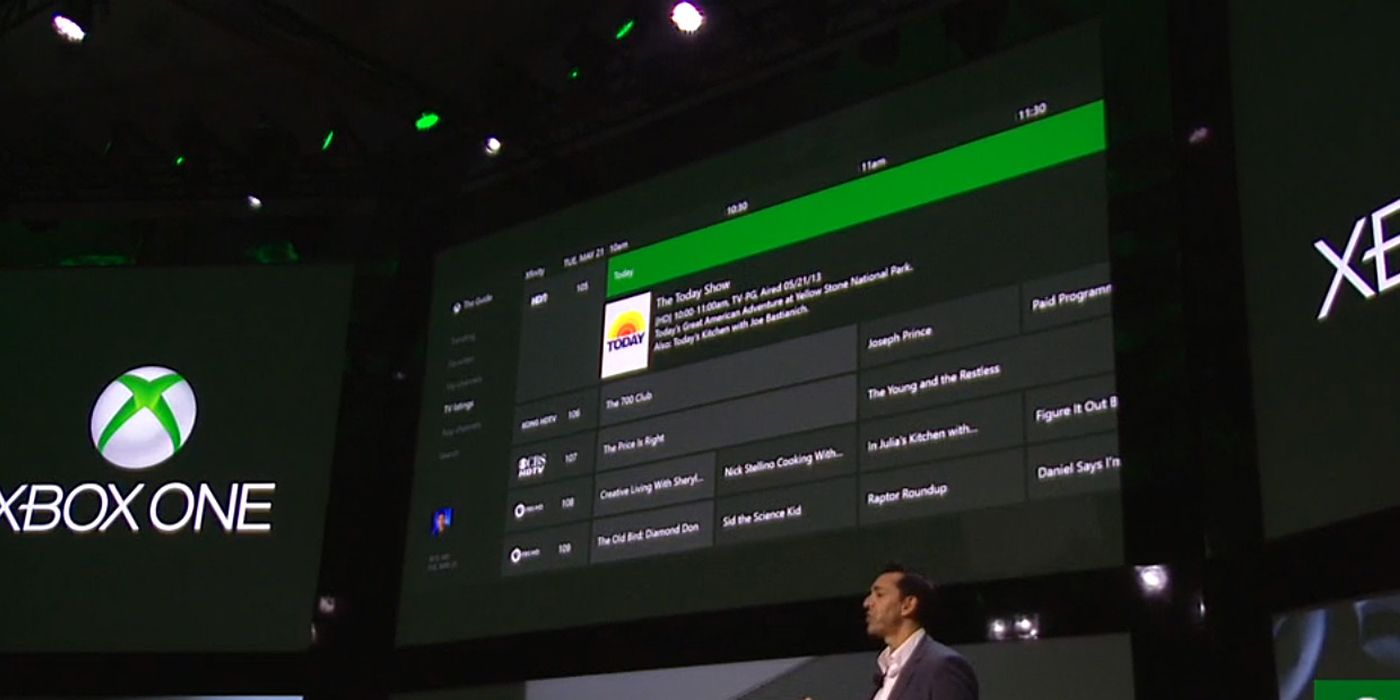Click the 11:30 time header

1032,113
